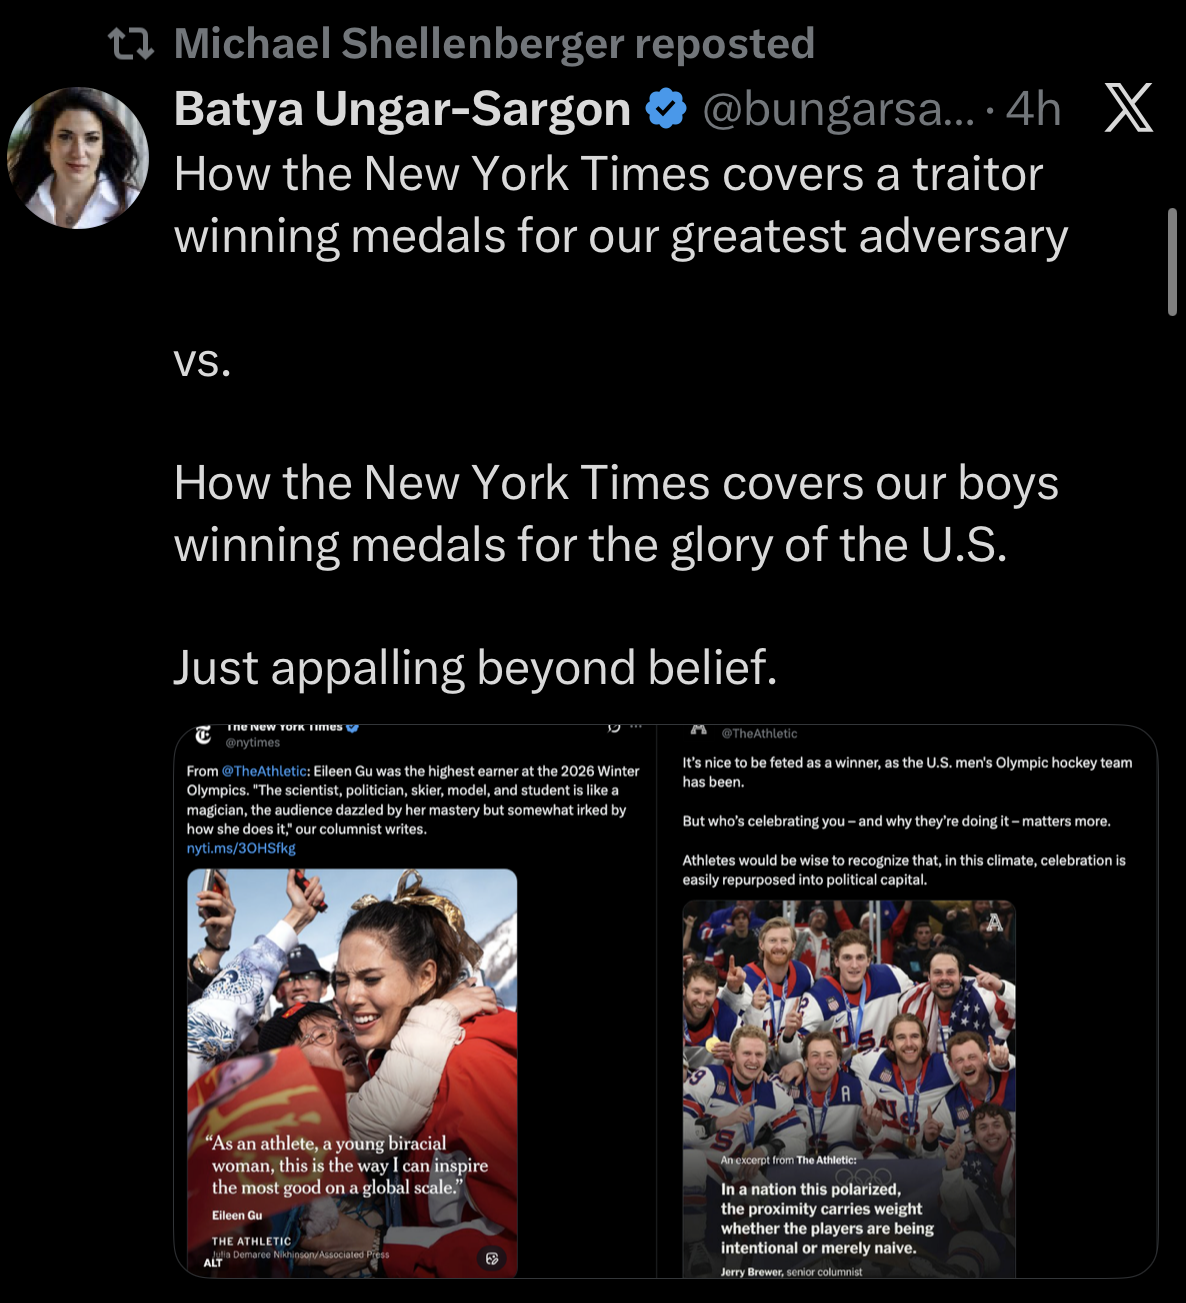Click the blue verified badge by Batya Ungar-Sargon
Image resolution: width=1186 pixels, height=1303 pixels.
(667, 108)
